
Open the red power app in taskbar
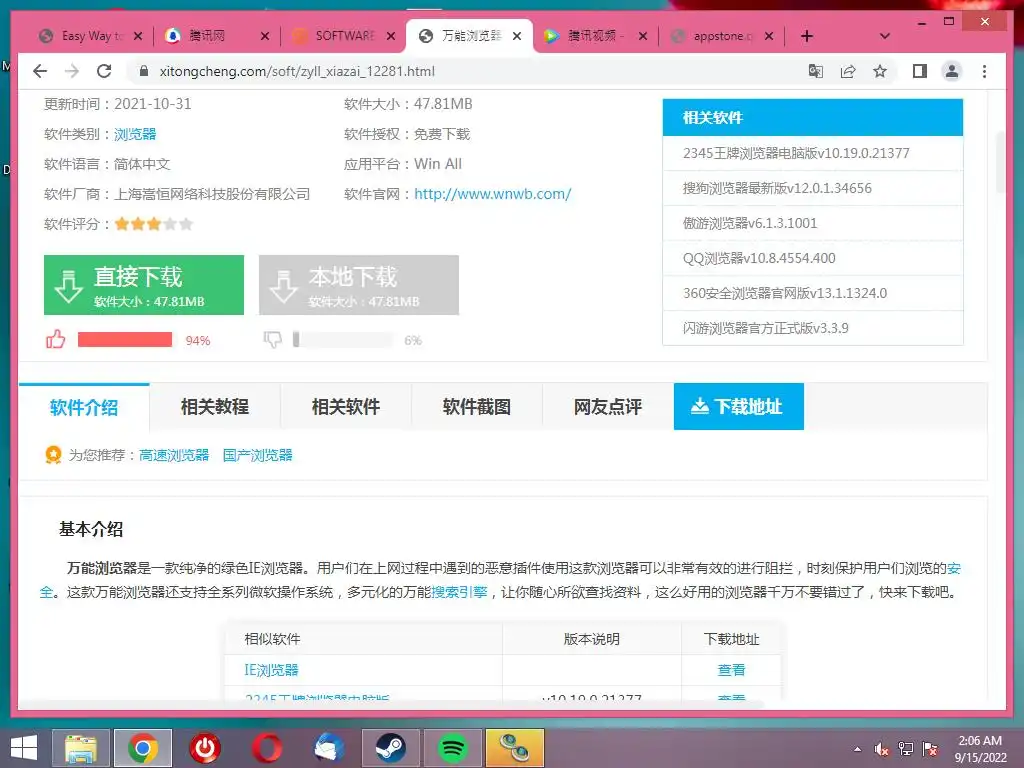205,748
